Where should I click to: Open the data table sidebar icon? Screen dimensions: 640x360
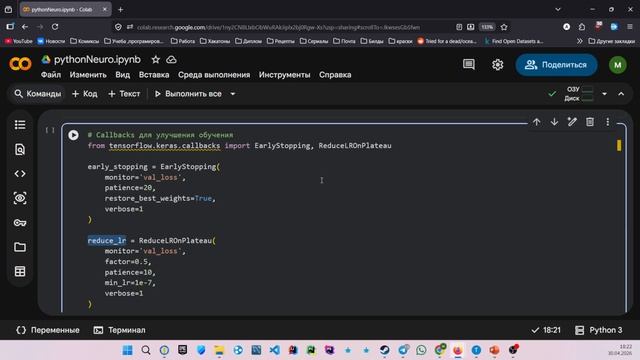(20, 271)
